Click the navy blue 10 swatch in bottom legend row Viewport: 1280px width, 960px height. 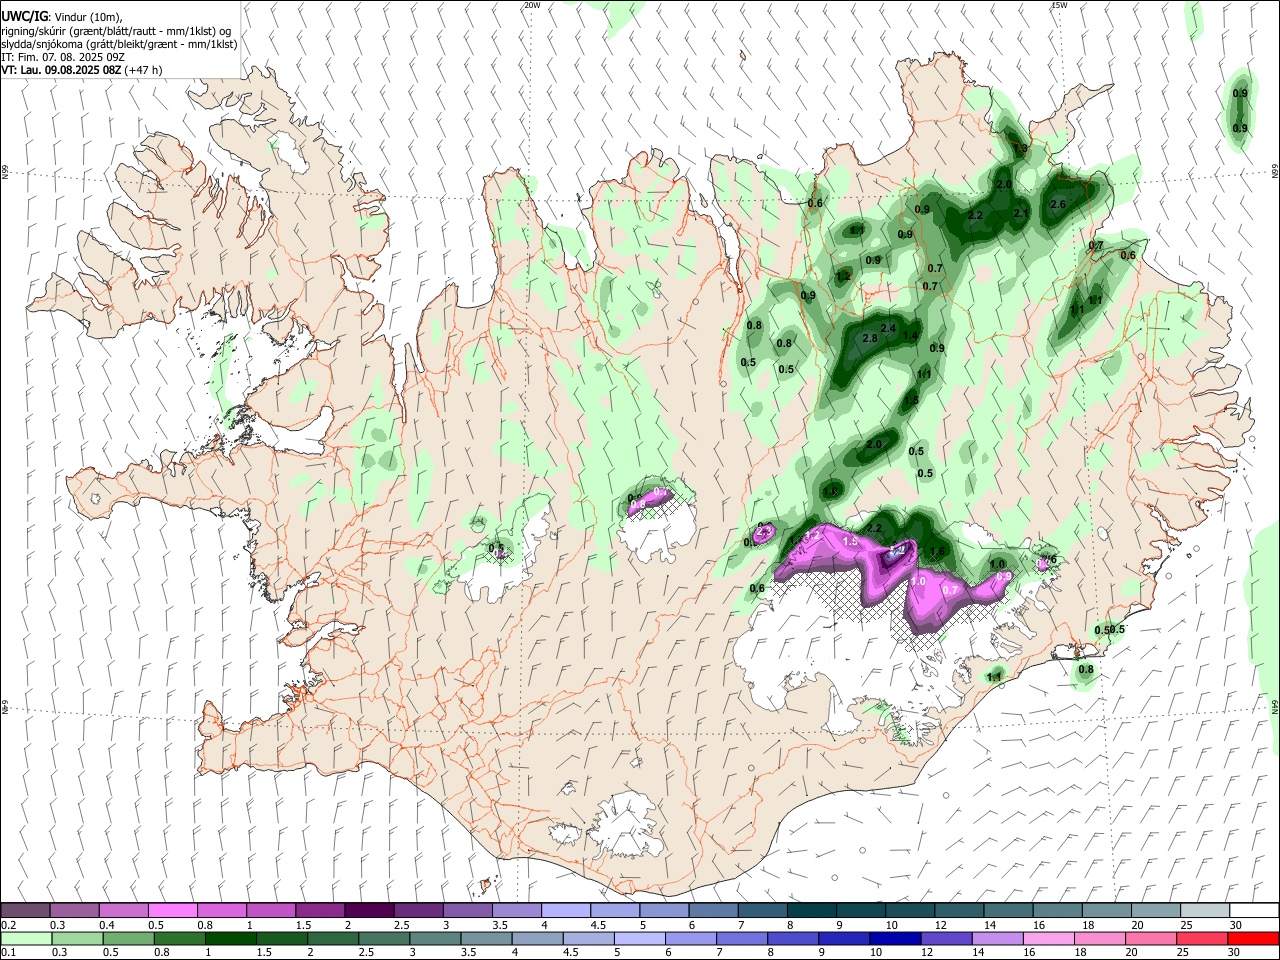pos(894,939)
